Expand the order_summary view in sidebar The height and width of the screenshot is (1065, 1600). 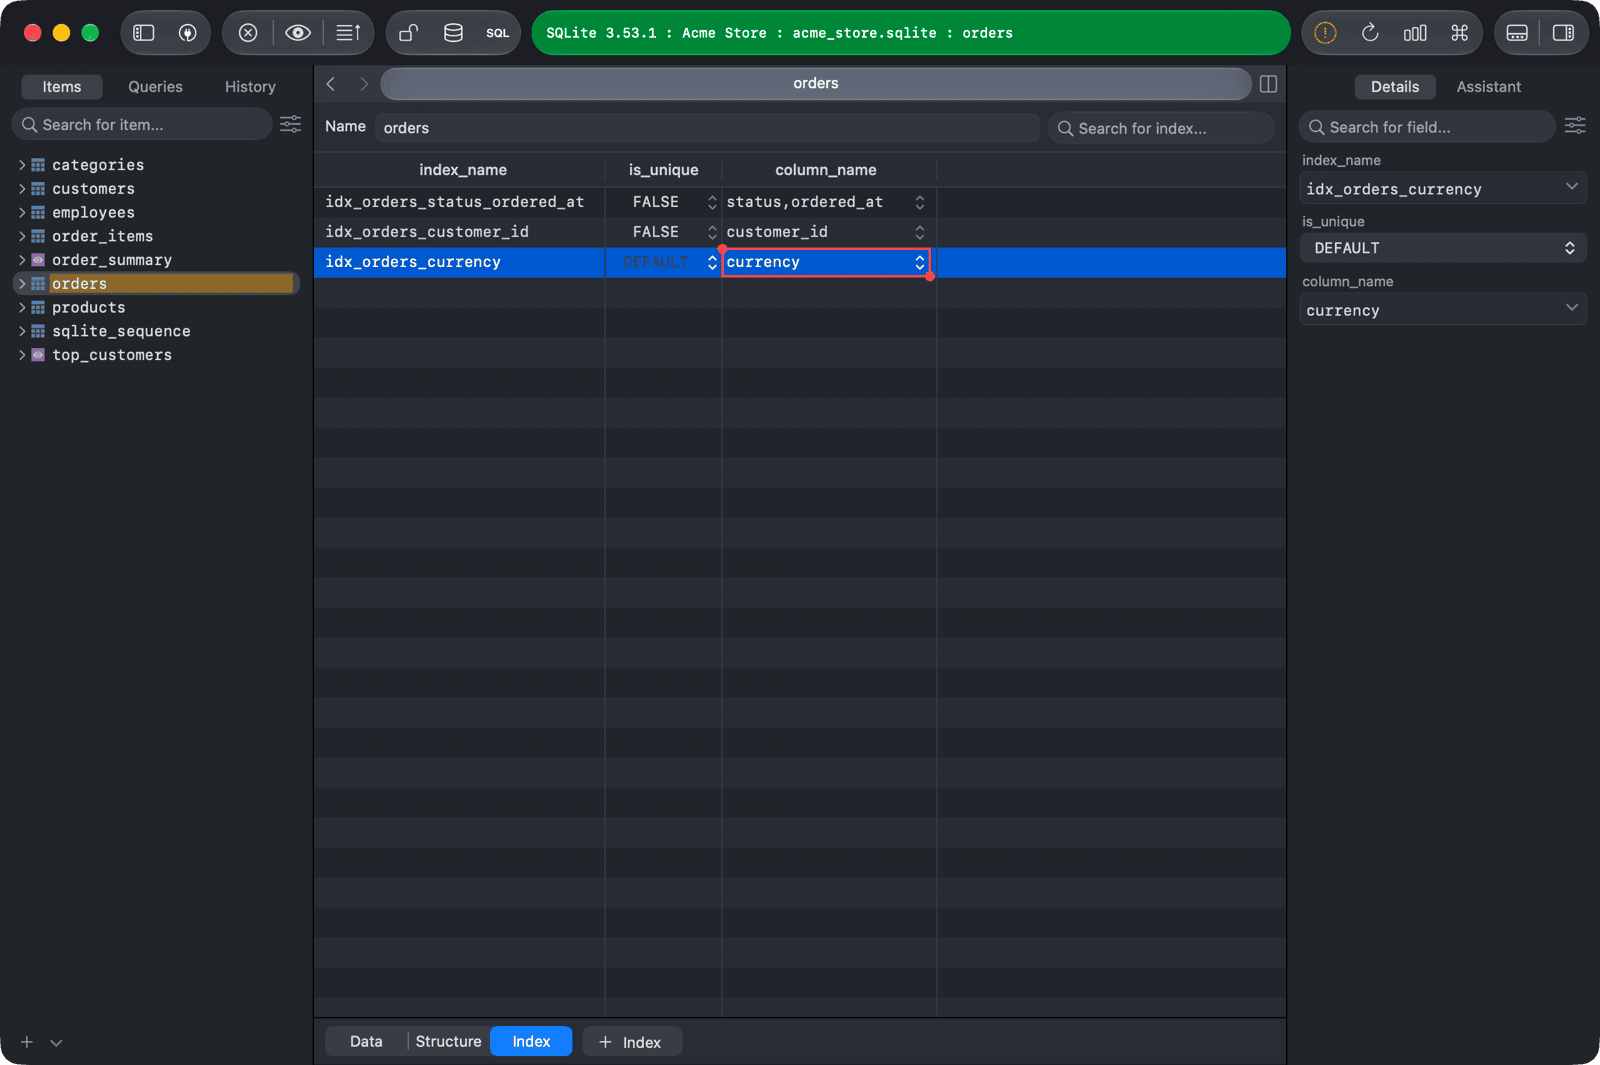pos(22,260)
